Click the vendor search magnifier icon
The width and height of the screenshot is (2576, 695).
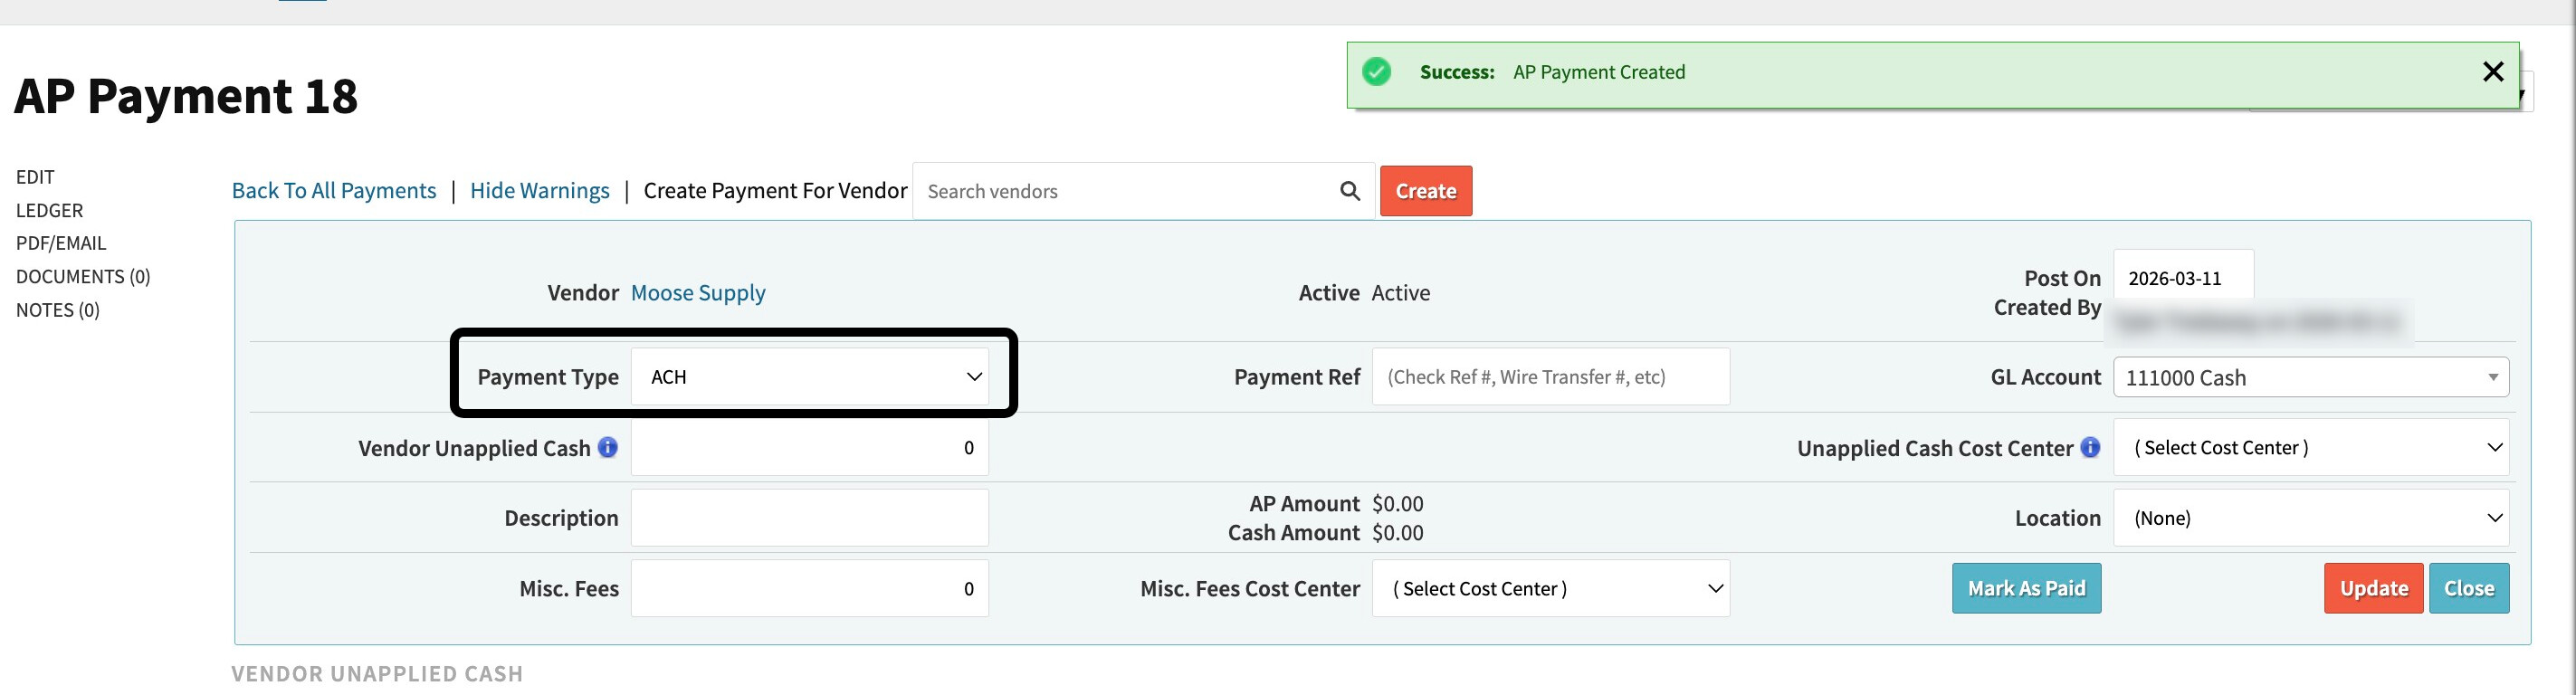[1349, 191]
